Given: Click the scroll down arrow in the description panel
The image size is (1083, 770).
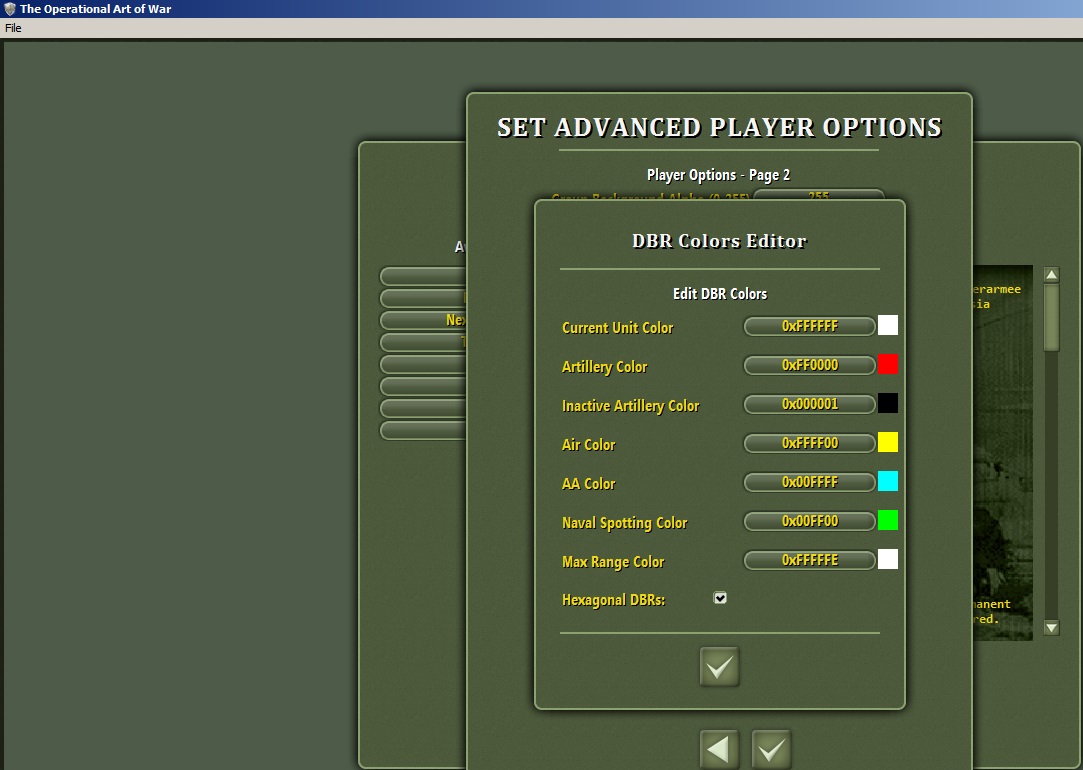Looking at the screenshot, I should (x=1051, y=628).
